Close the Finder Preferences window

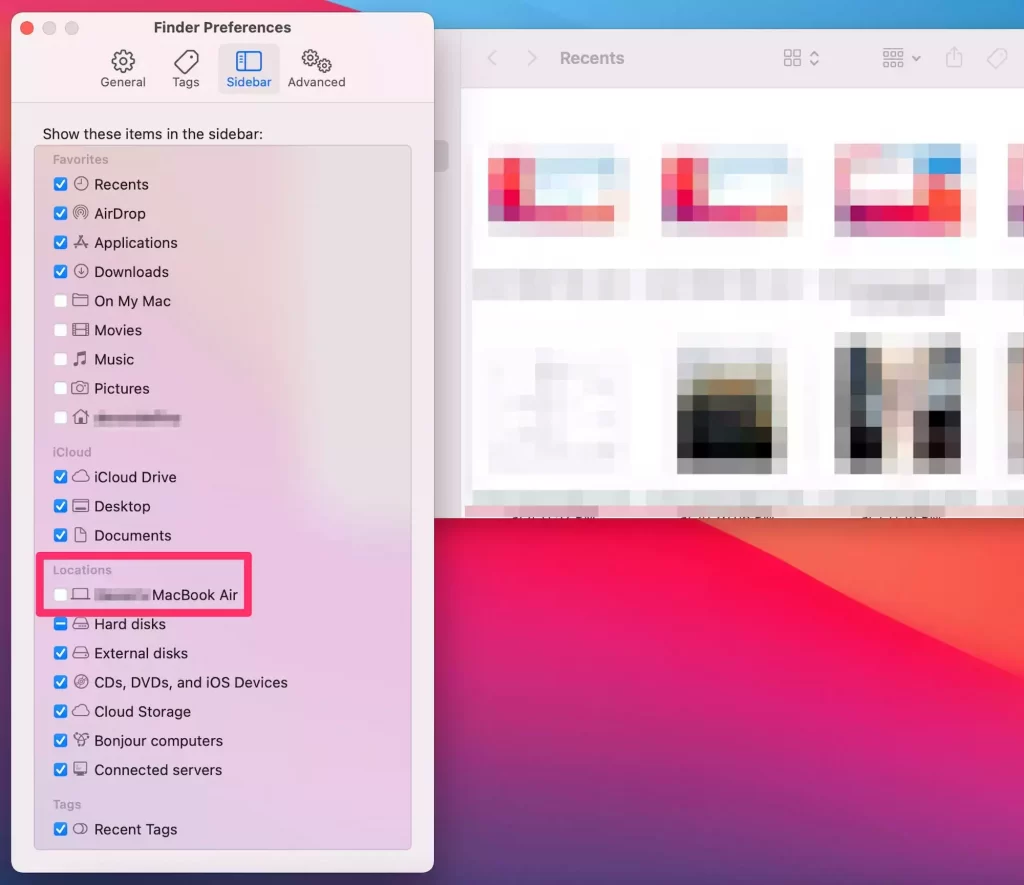[27, 28]
